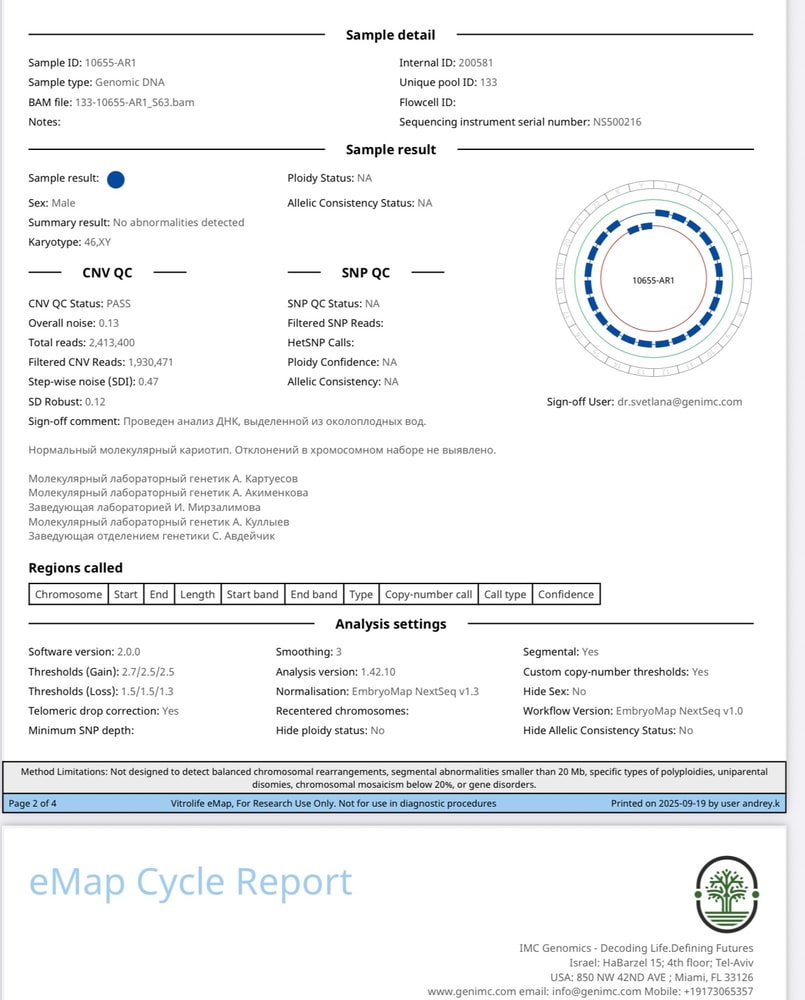Open the dr.svetlana@genimc.com sign-off email

(x=679, y=402)
